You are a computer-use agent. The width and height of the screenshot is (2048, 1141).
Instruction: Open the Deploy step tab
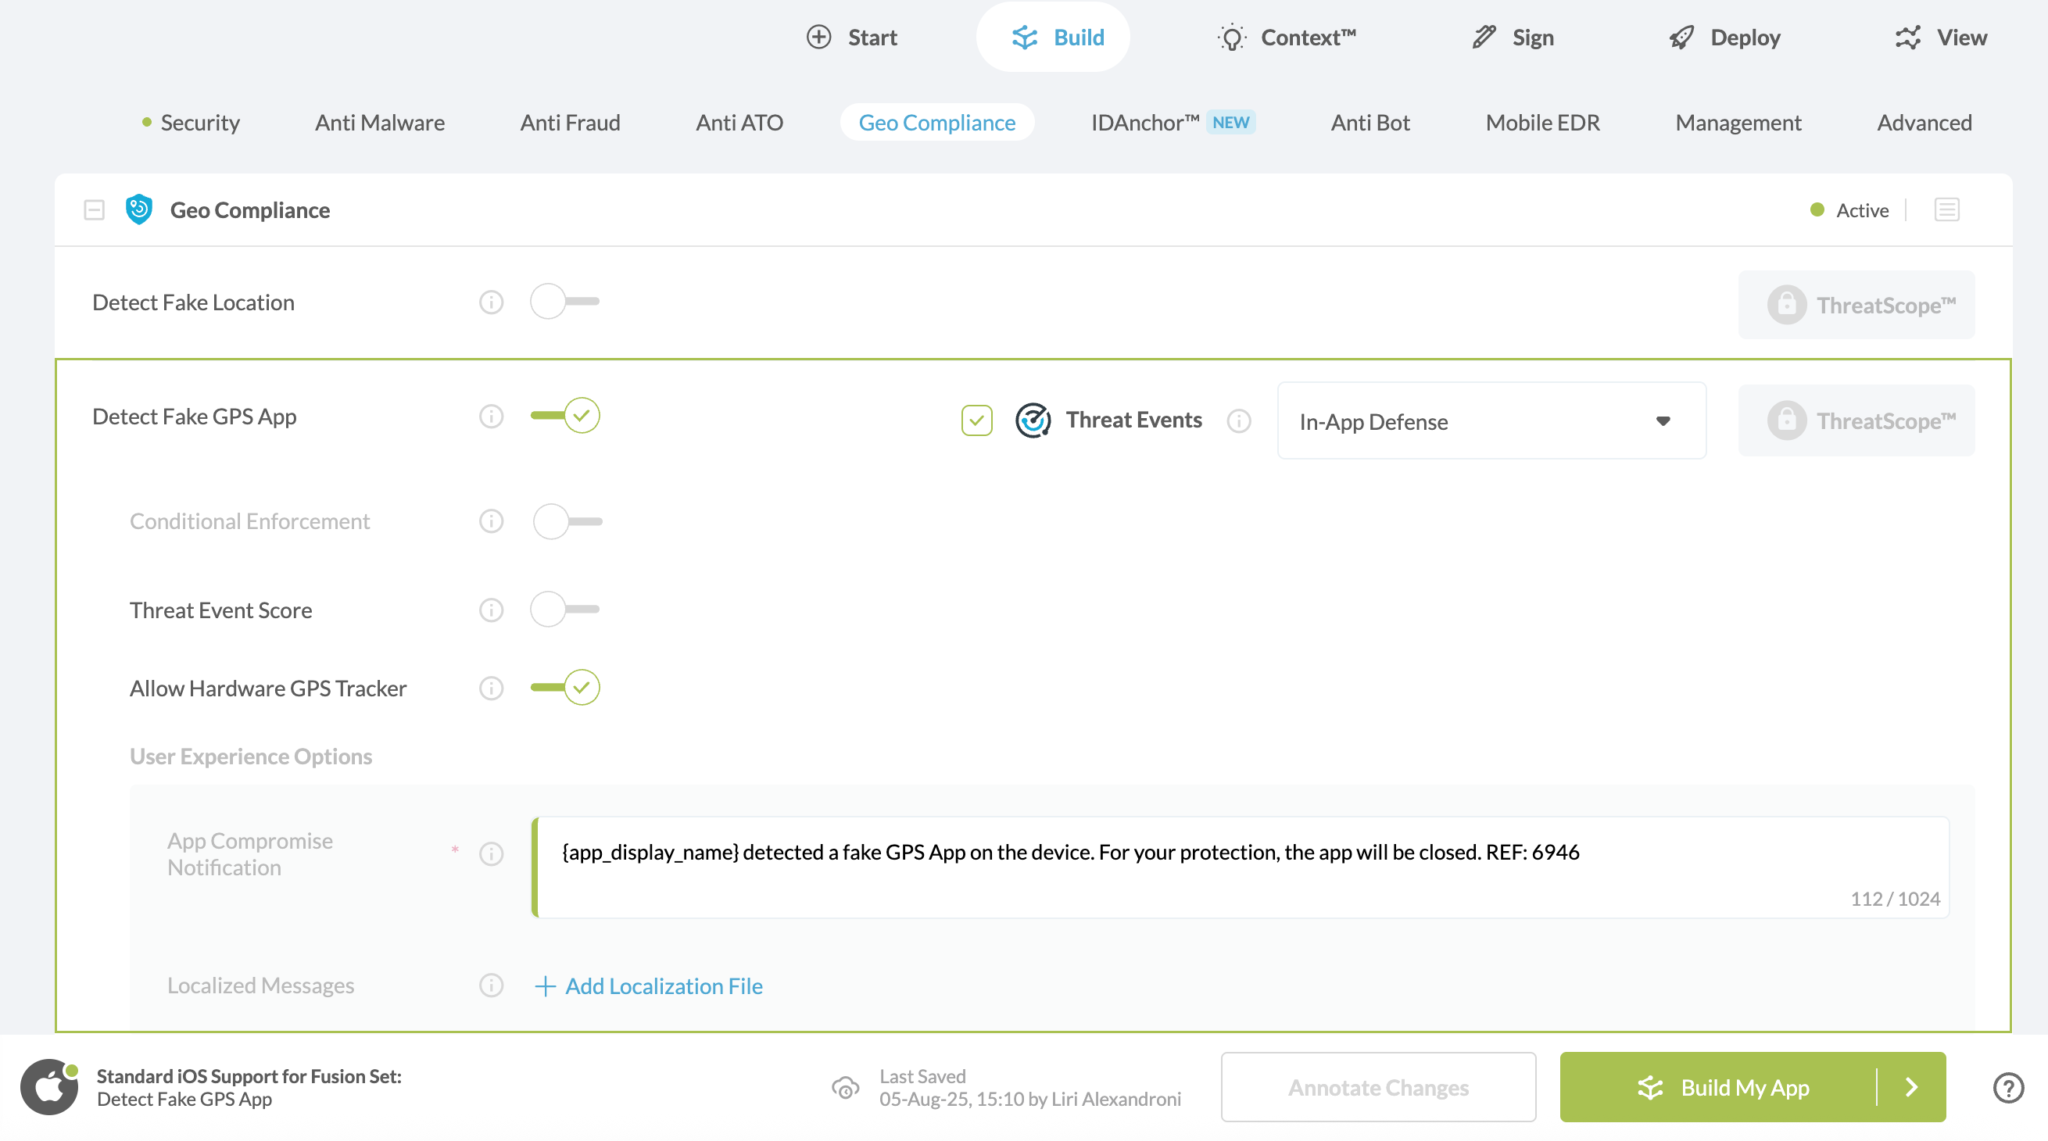coord(1725,38)
